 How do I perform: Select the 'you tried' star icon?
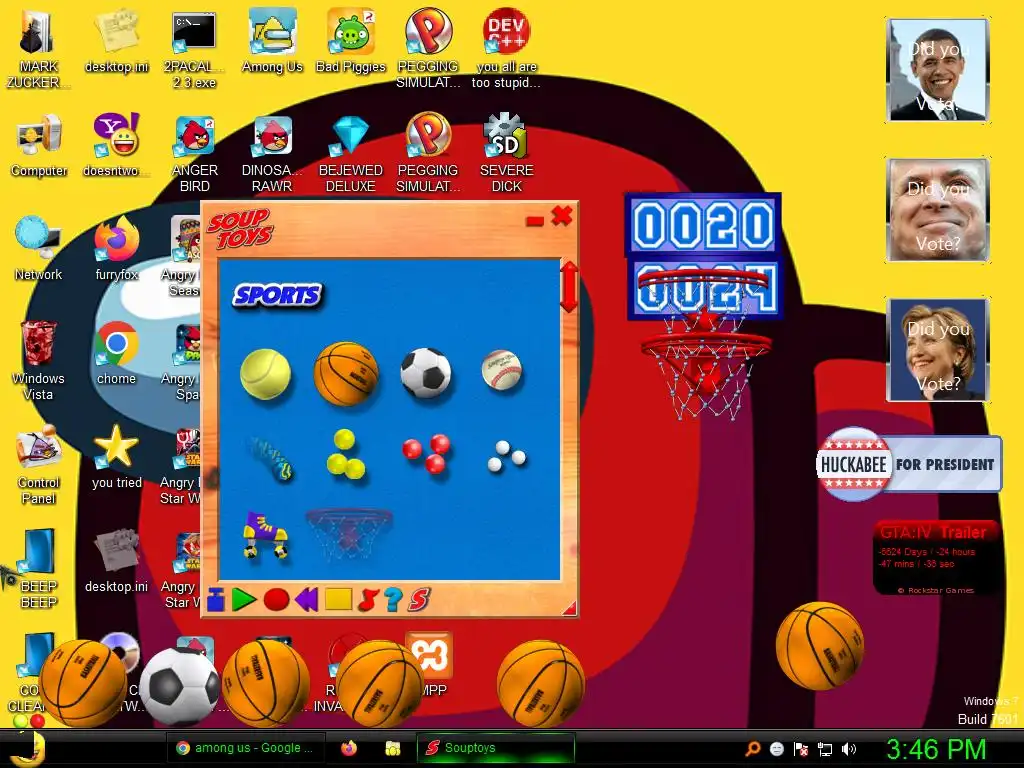[116, 457]
